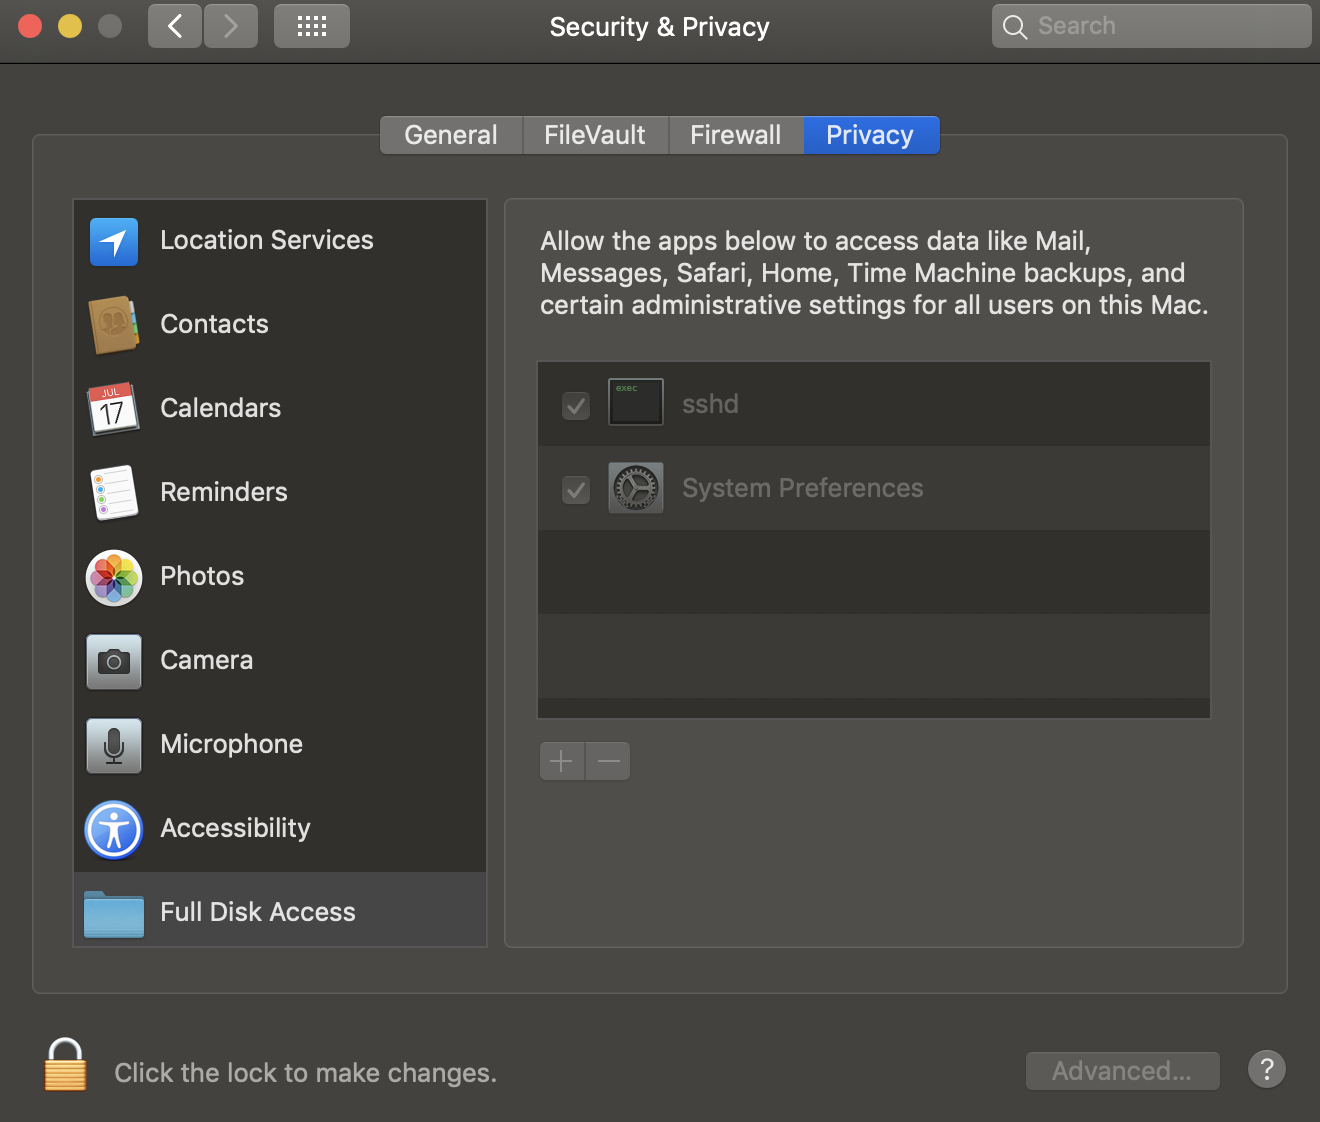Click the Camera icon in sidebar
The width and height of the screenshot is (1320, 1122).
point(114,661)
